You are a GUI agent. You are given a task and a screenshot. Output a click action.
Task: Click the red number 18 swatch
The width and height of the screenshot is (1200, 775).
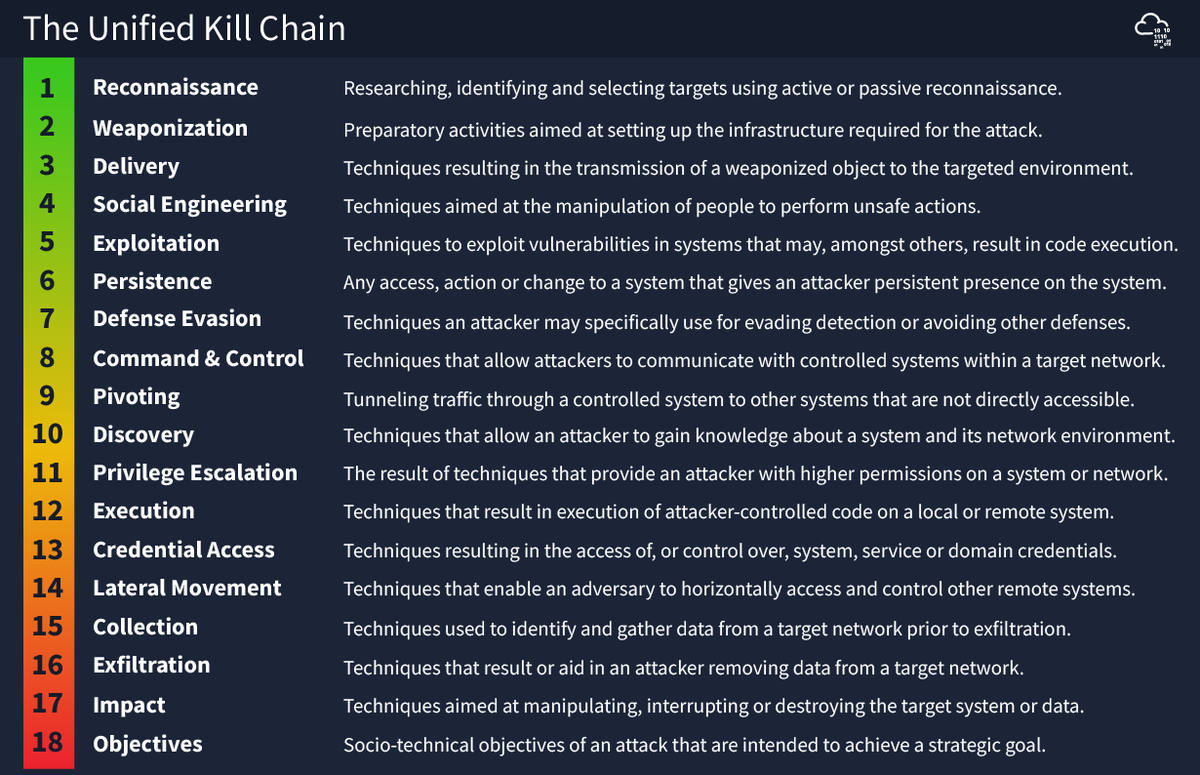[x=48, y=743]
